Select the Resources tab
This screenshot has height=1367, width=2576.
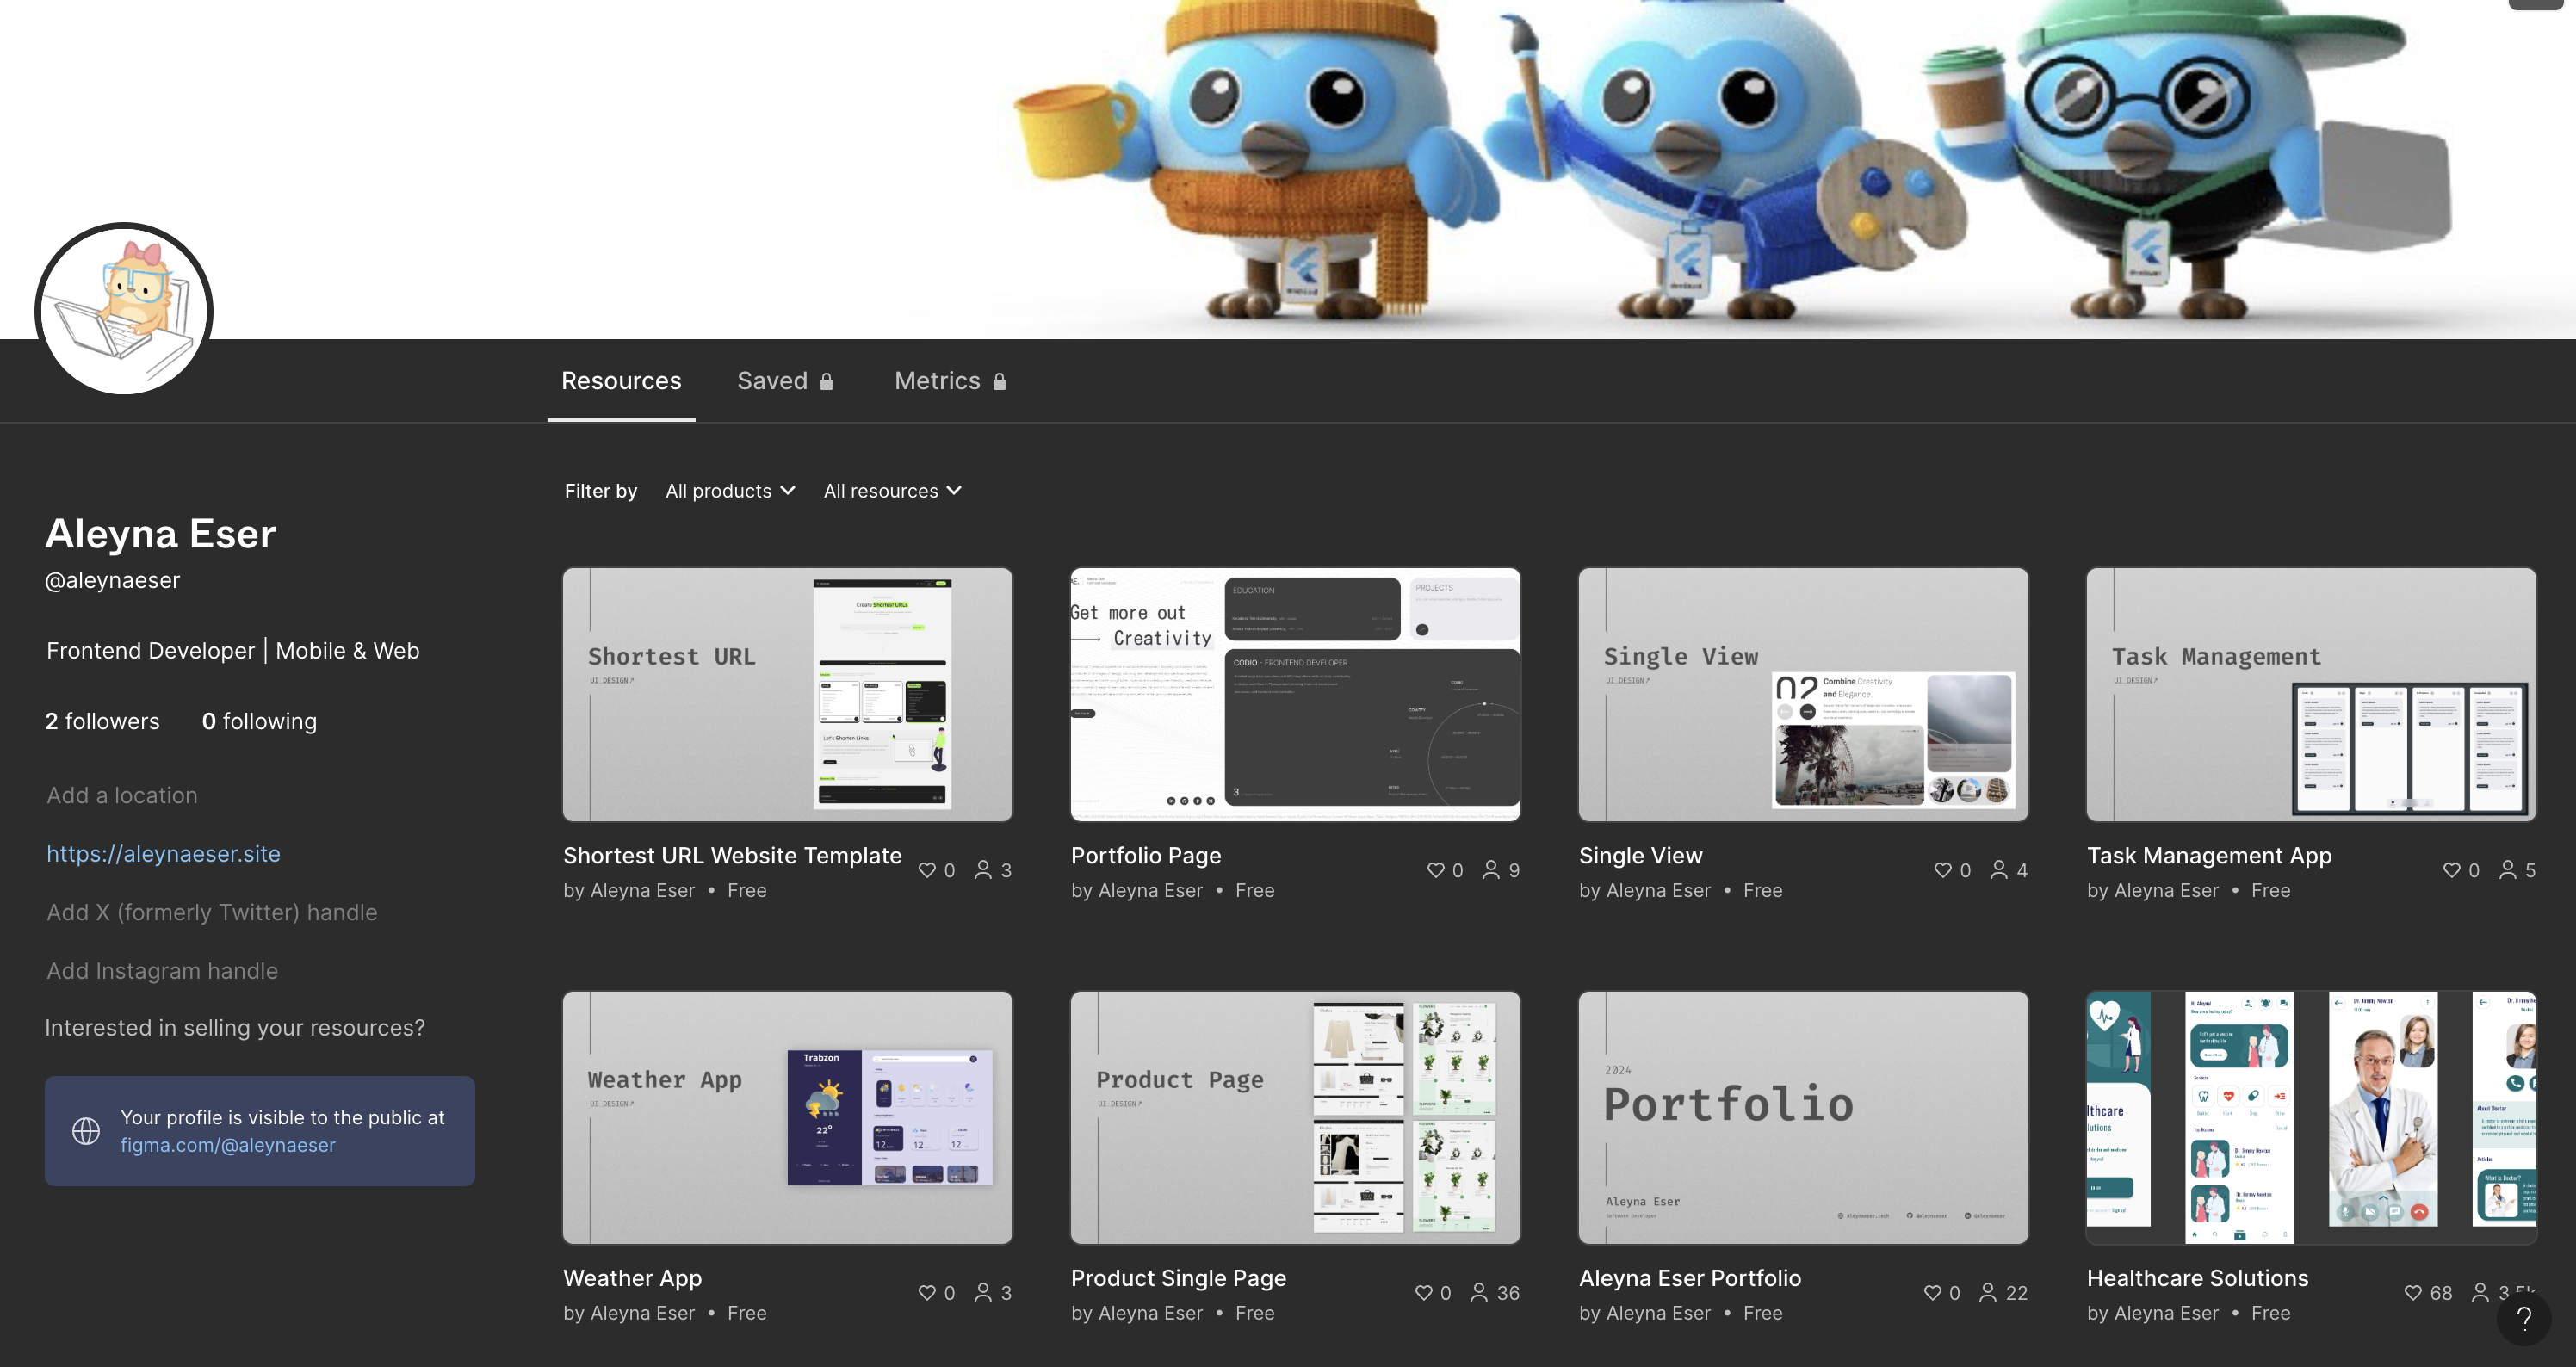621,381
